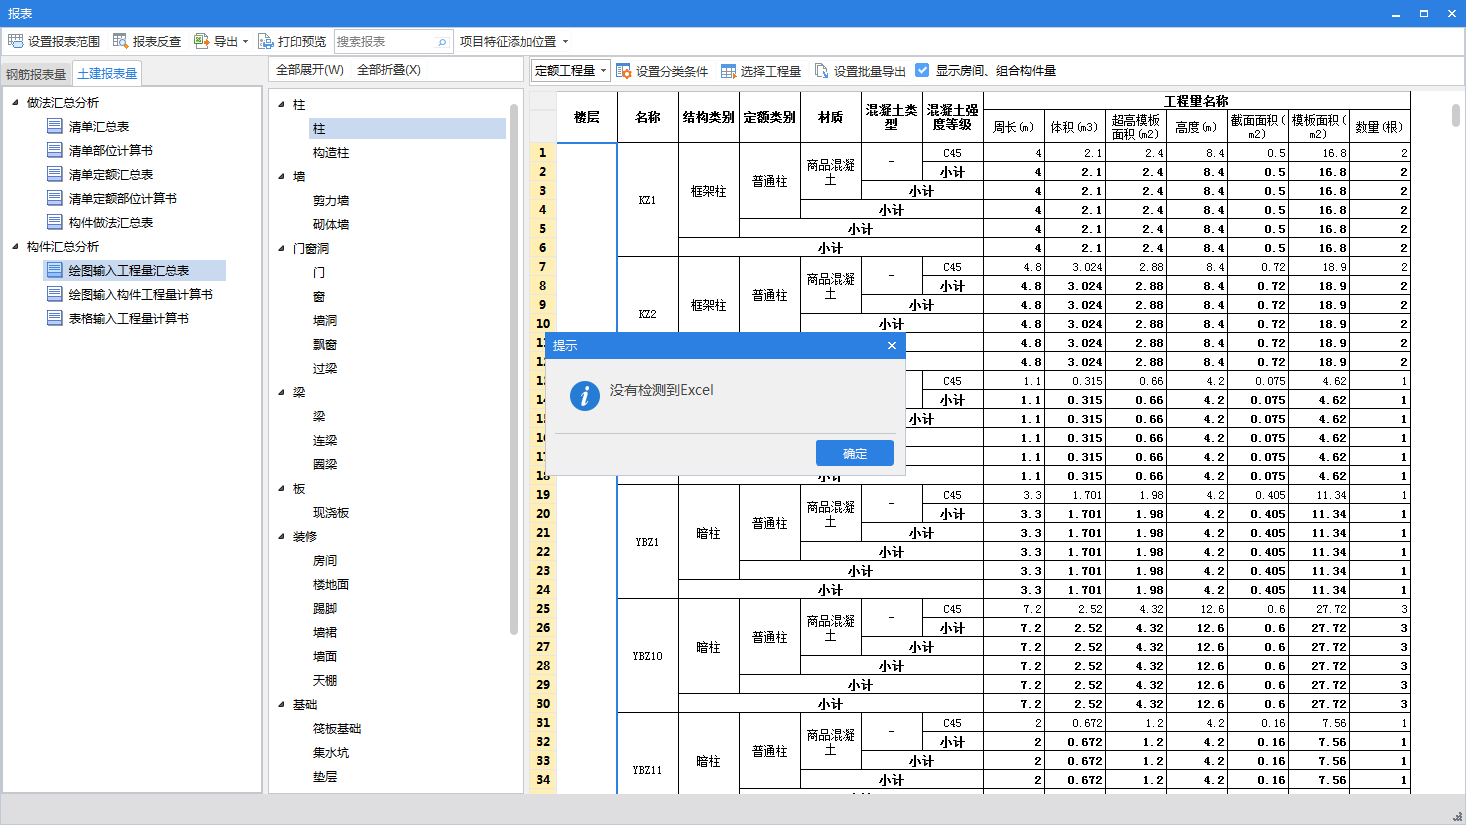Click the 清单定额部位计算书 report icon
The width and height of the screenshot is (1466, 825).
[x=55, y=198]
